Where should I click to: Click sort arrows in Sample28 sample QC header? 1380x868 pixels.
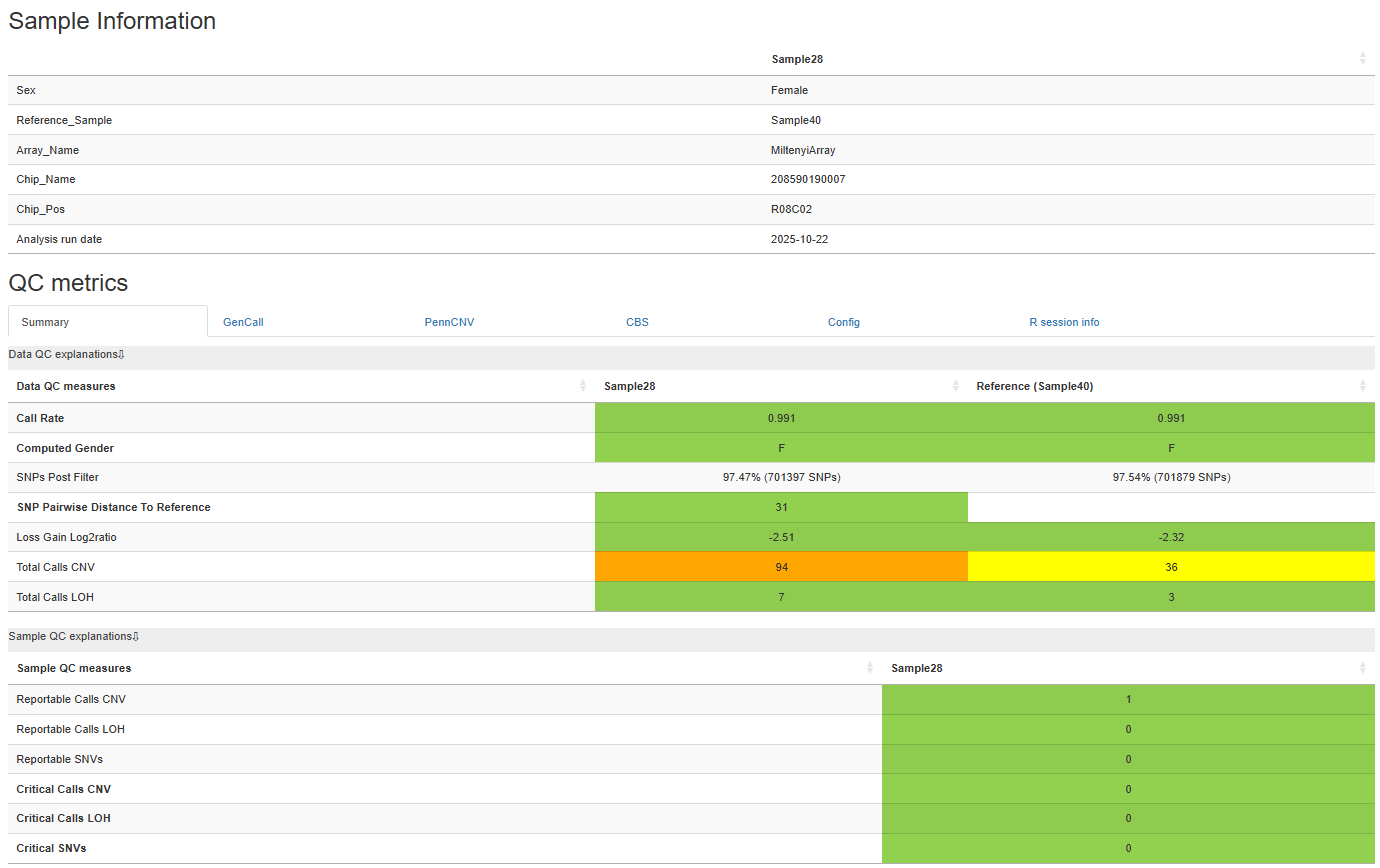[1362, 668]
